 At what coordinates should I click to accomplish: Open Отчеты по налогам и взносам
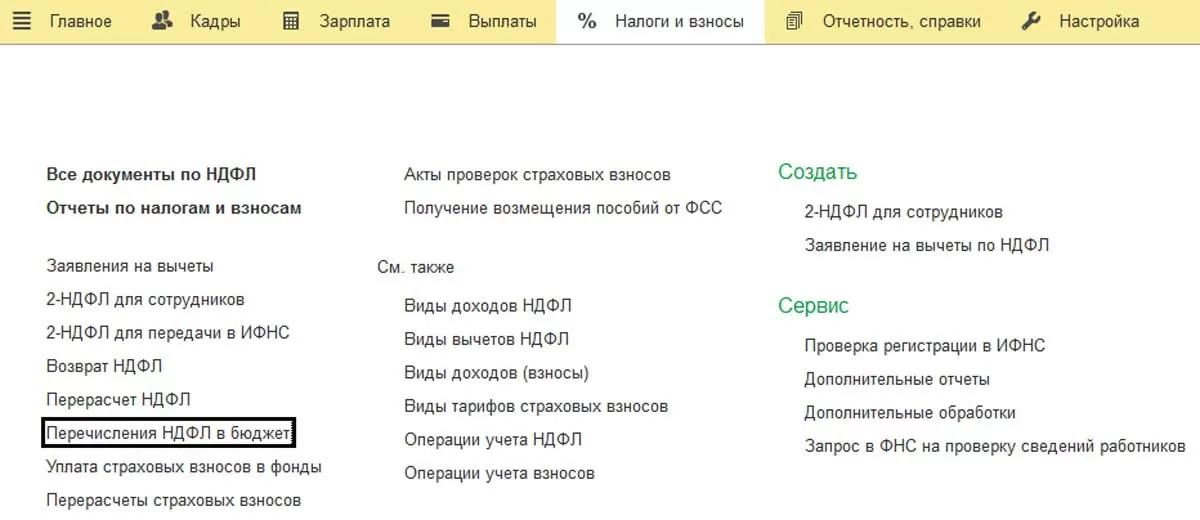(x=174, y=208)
